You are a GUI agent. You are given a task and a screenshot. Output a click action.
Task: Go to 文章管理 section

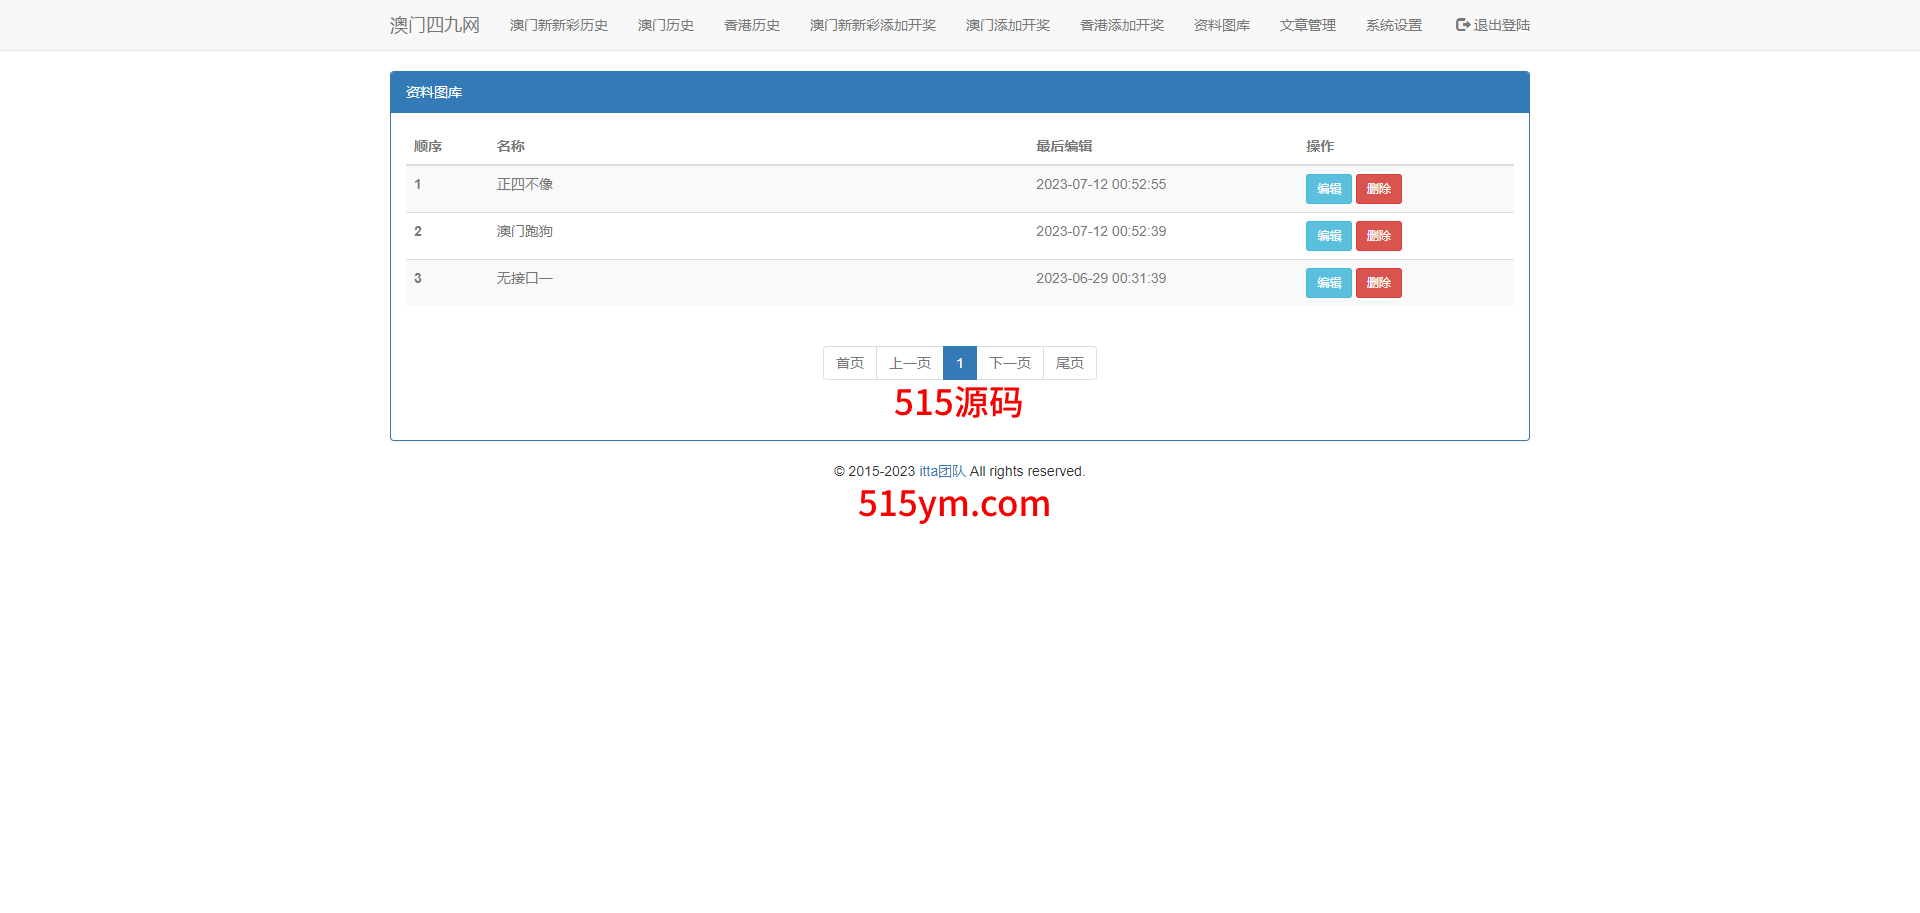(x=1307, y=25)
